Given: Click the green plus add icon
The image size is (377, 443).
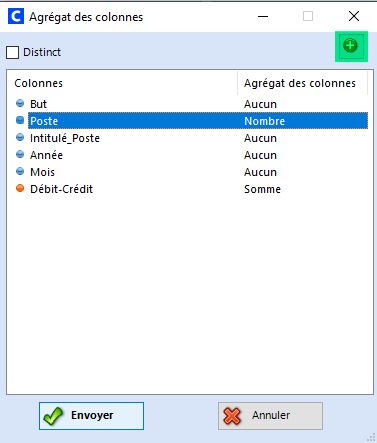Looking at the screenshot, I should (x=351, y=46).
